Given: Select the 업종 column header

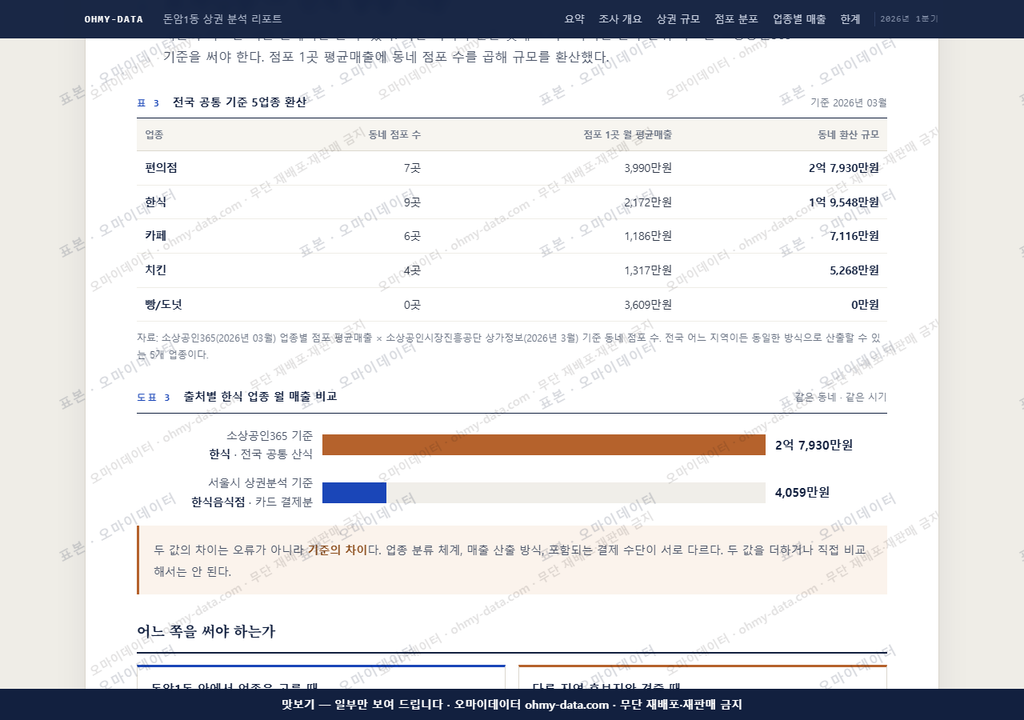Looking at the screenshot, I should pos(154,135).
